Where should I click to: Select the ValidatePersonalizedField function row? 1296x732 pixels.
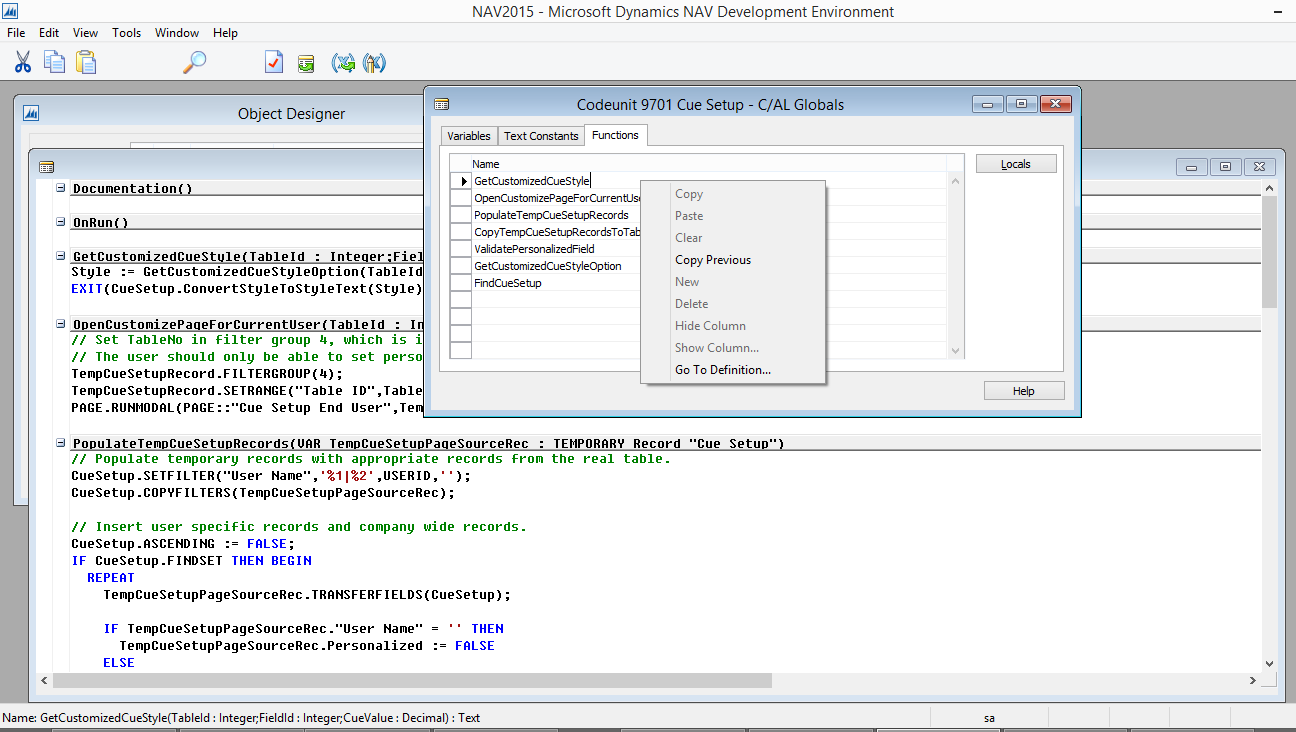[556, 249]
